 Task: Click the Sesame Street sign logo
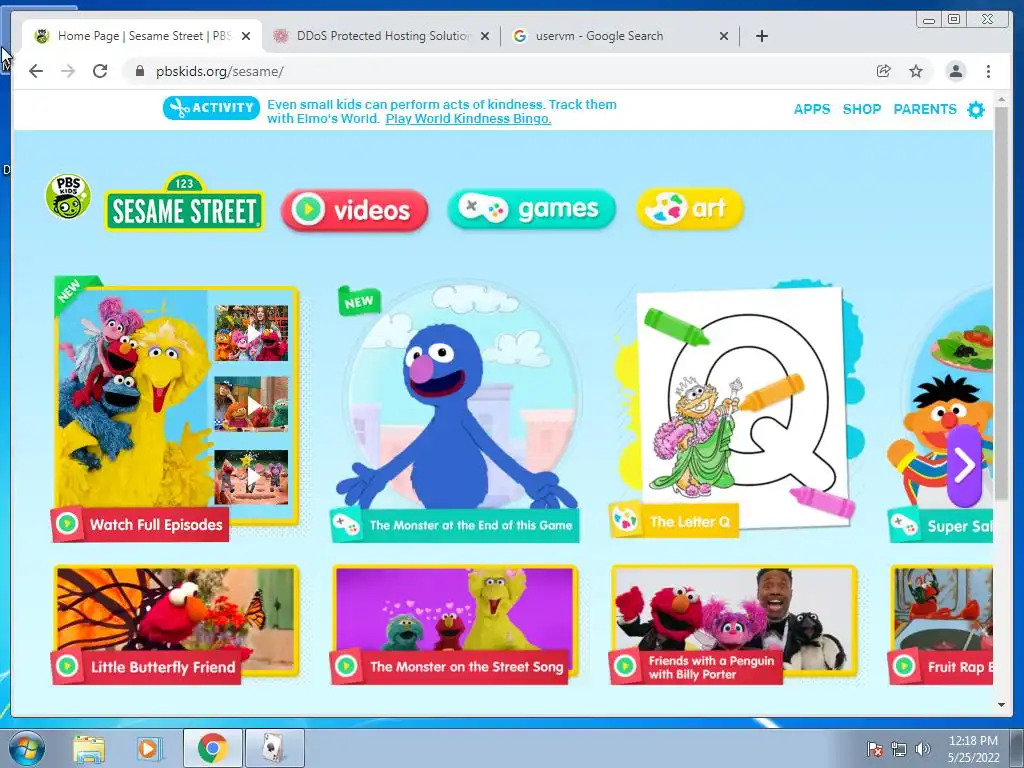[x=185, y=202]
